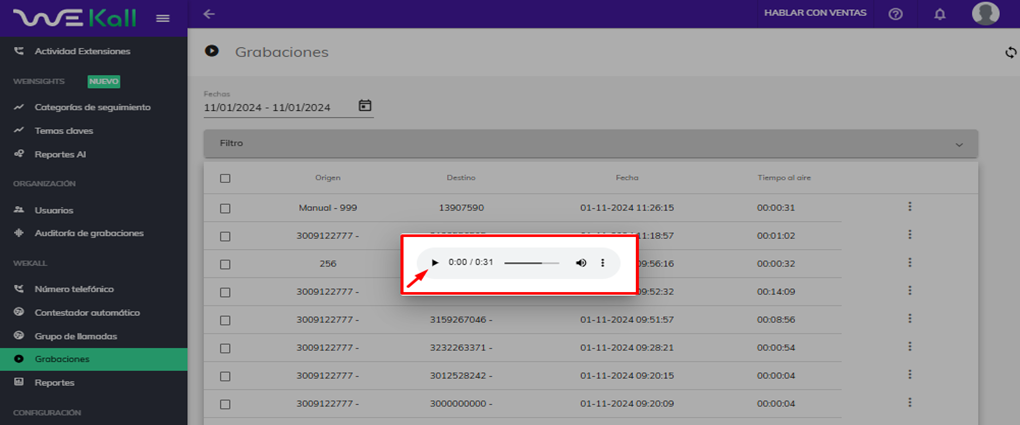Screen dimensions: 1020x425
Task: Open options menu for 00:00:32 row
Action: point(909,262)
